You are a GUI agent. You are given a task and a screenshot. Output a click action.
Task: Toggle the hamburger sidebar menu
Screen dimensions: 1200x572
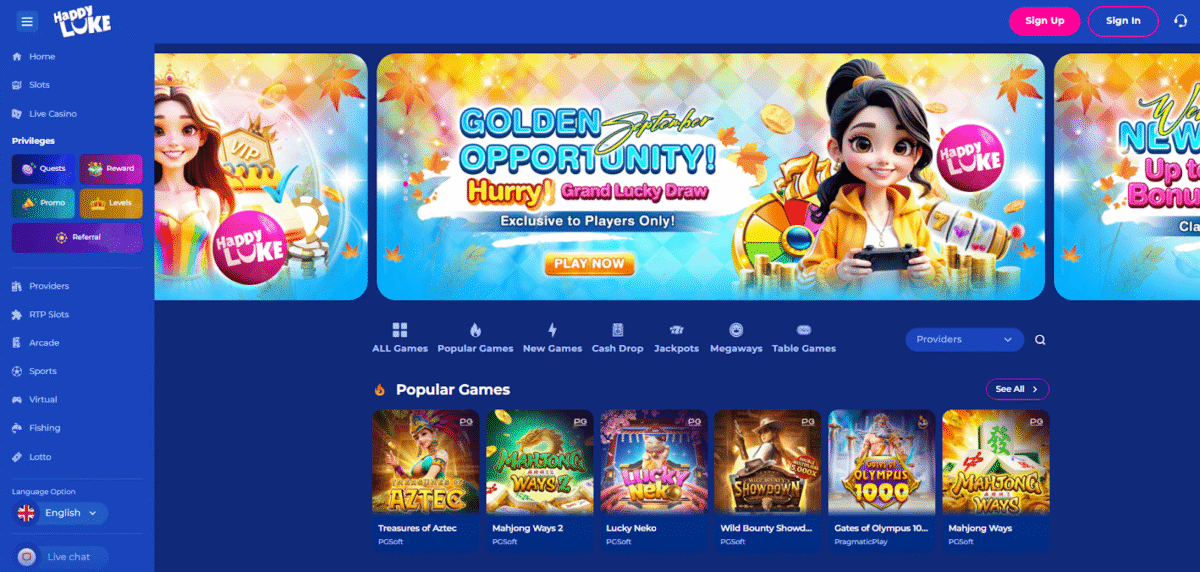pos(27,20)
